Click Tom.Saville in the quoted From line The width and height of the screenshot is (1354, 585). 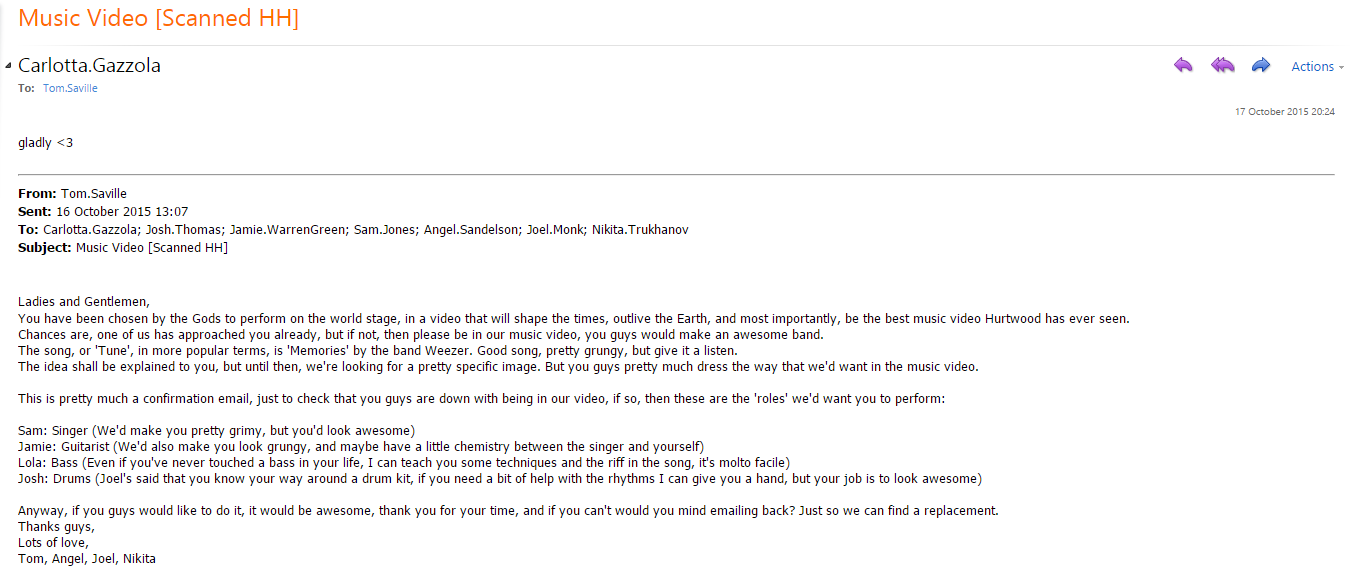coord(94,194)
